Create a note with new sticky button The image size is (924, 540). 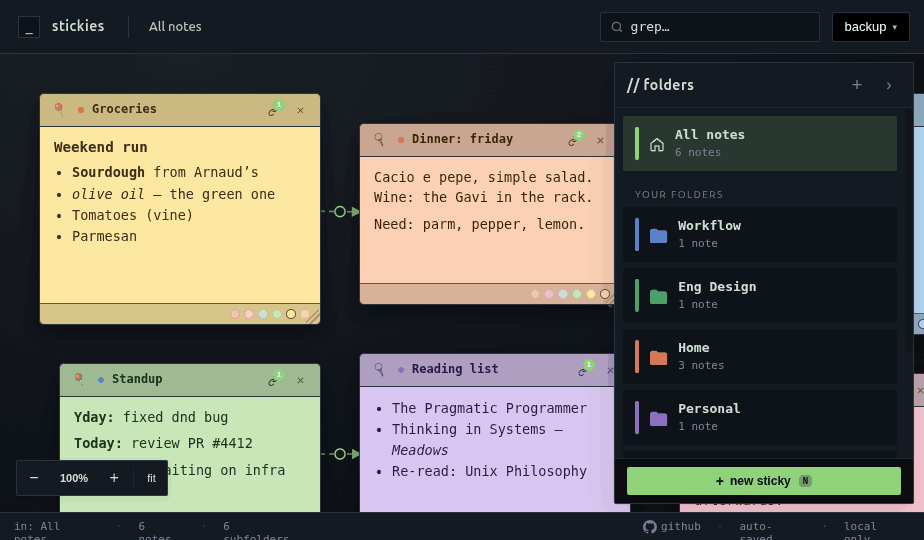[x=764, y=481]
